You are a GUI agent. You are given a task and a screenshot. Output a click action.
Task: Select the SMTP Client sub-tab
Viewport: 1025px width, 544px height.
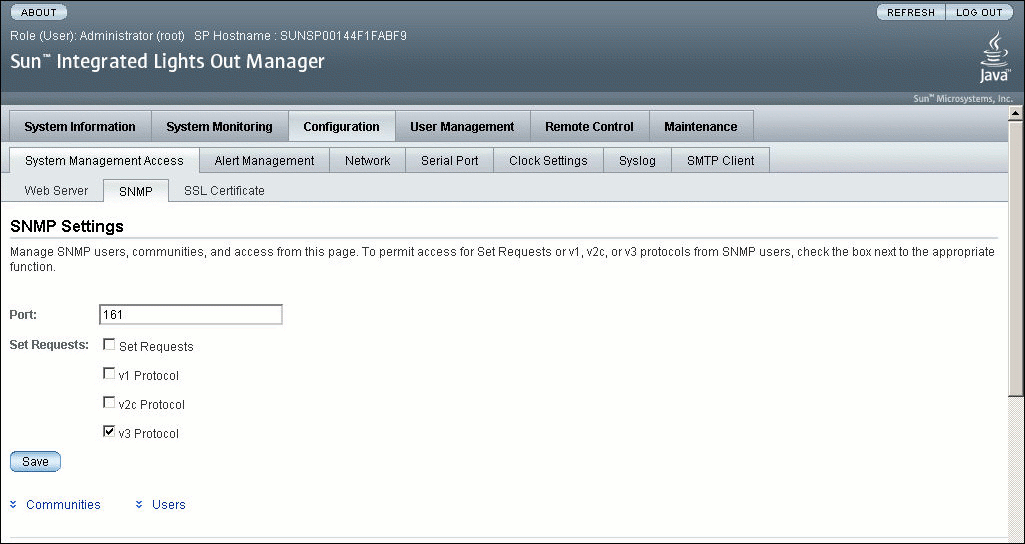tap(720, 160)
